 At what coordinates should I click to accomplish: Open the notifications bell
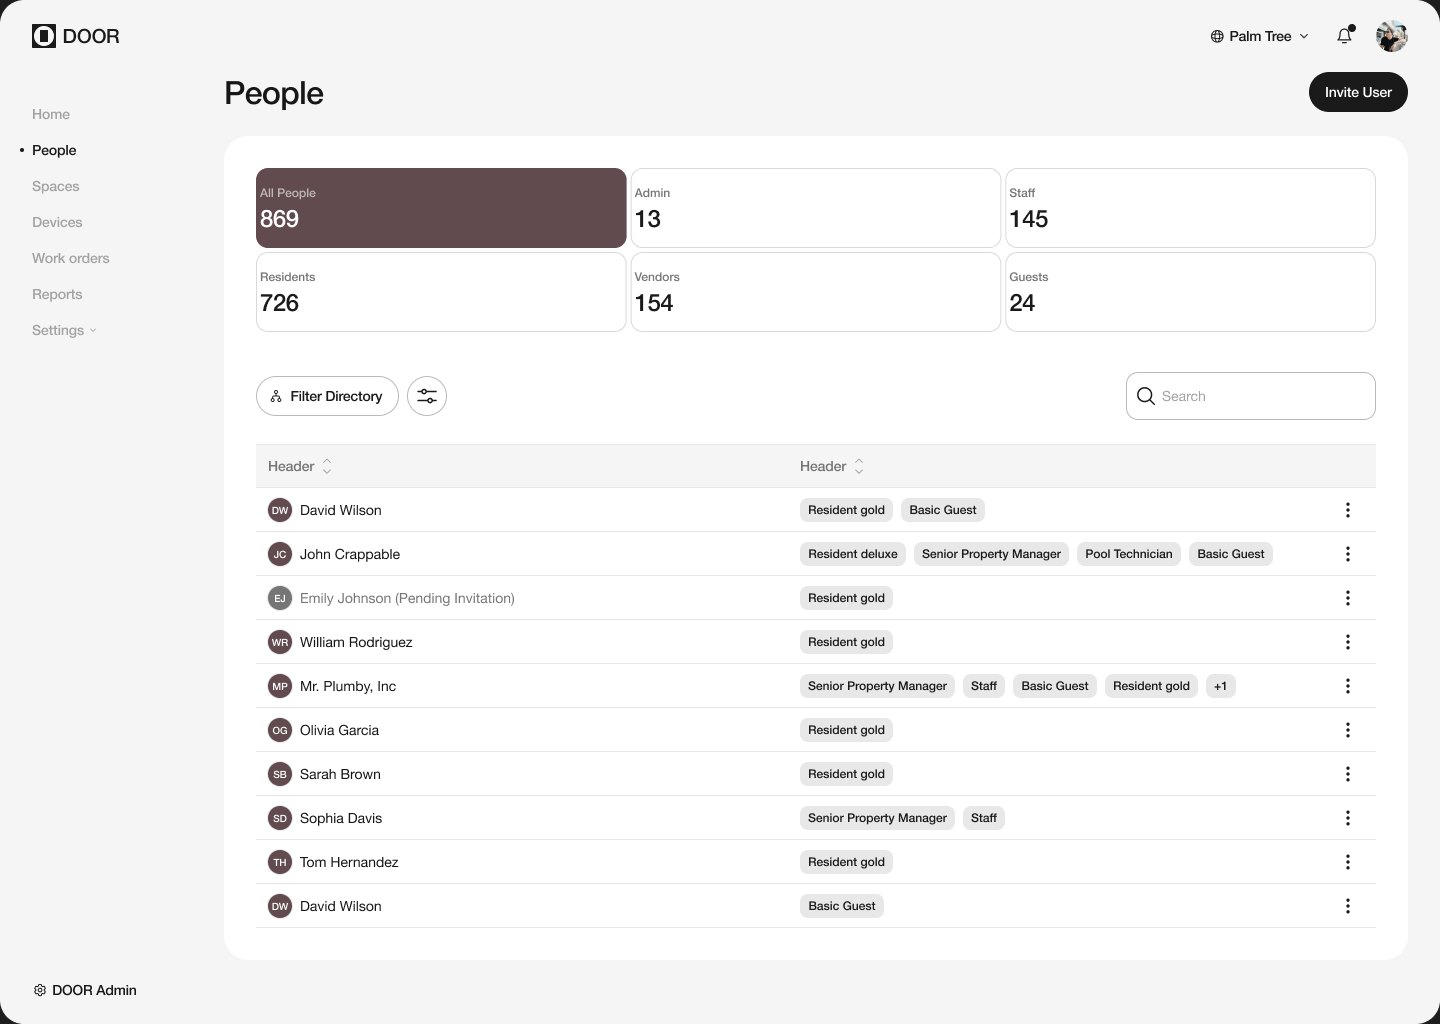[1345, 36]
